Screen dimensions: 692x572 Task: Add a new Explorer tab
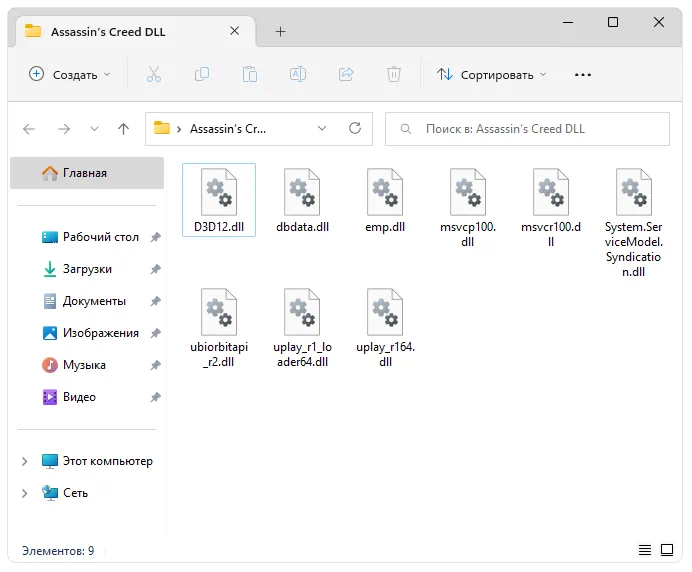pyautogui.click(x=280, y=31)
